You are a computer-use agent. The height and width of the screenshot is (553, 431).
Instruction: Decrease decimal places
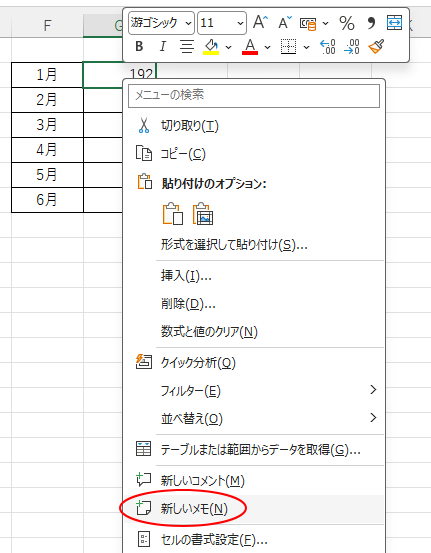coord(352,46)
